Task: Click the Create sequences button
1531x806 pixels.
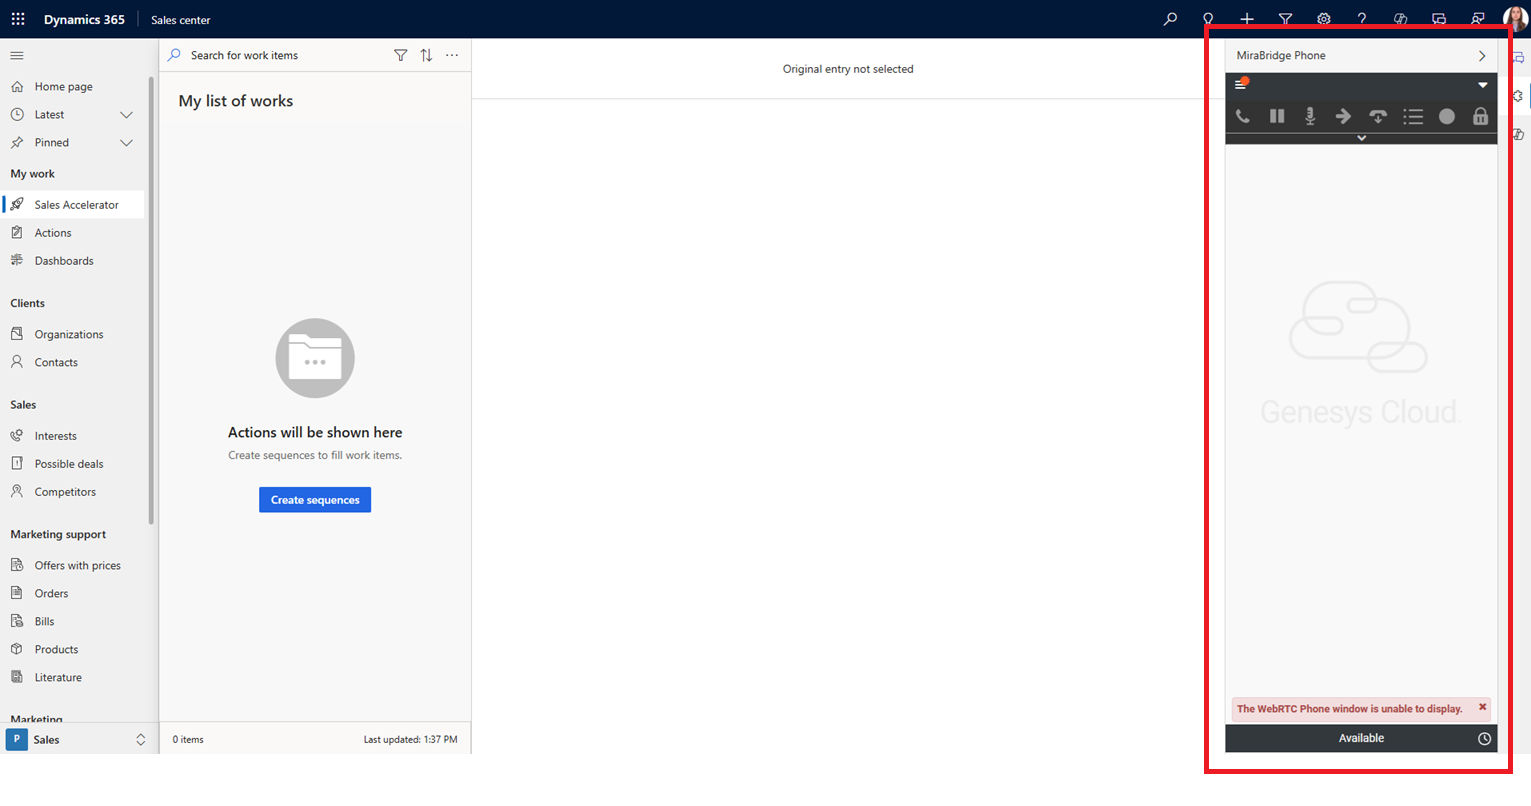Action: [315, 500]
